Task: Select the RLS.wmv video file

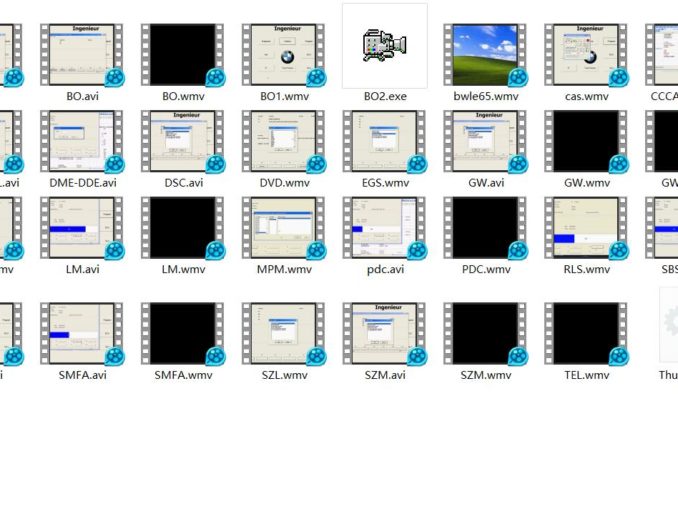Action: 587,227
